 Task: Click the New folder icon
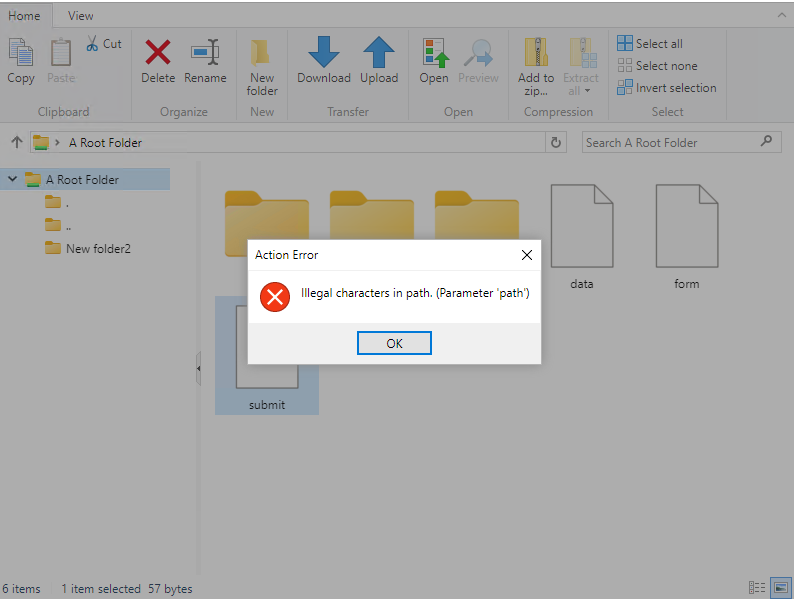click(262, 52)
